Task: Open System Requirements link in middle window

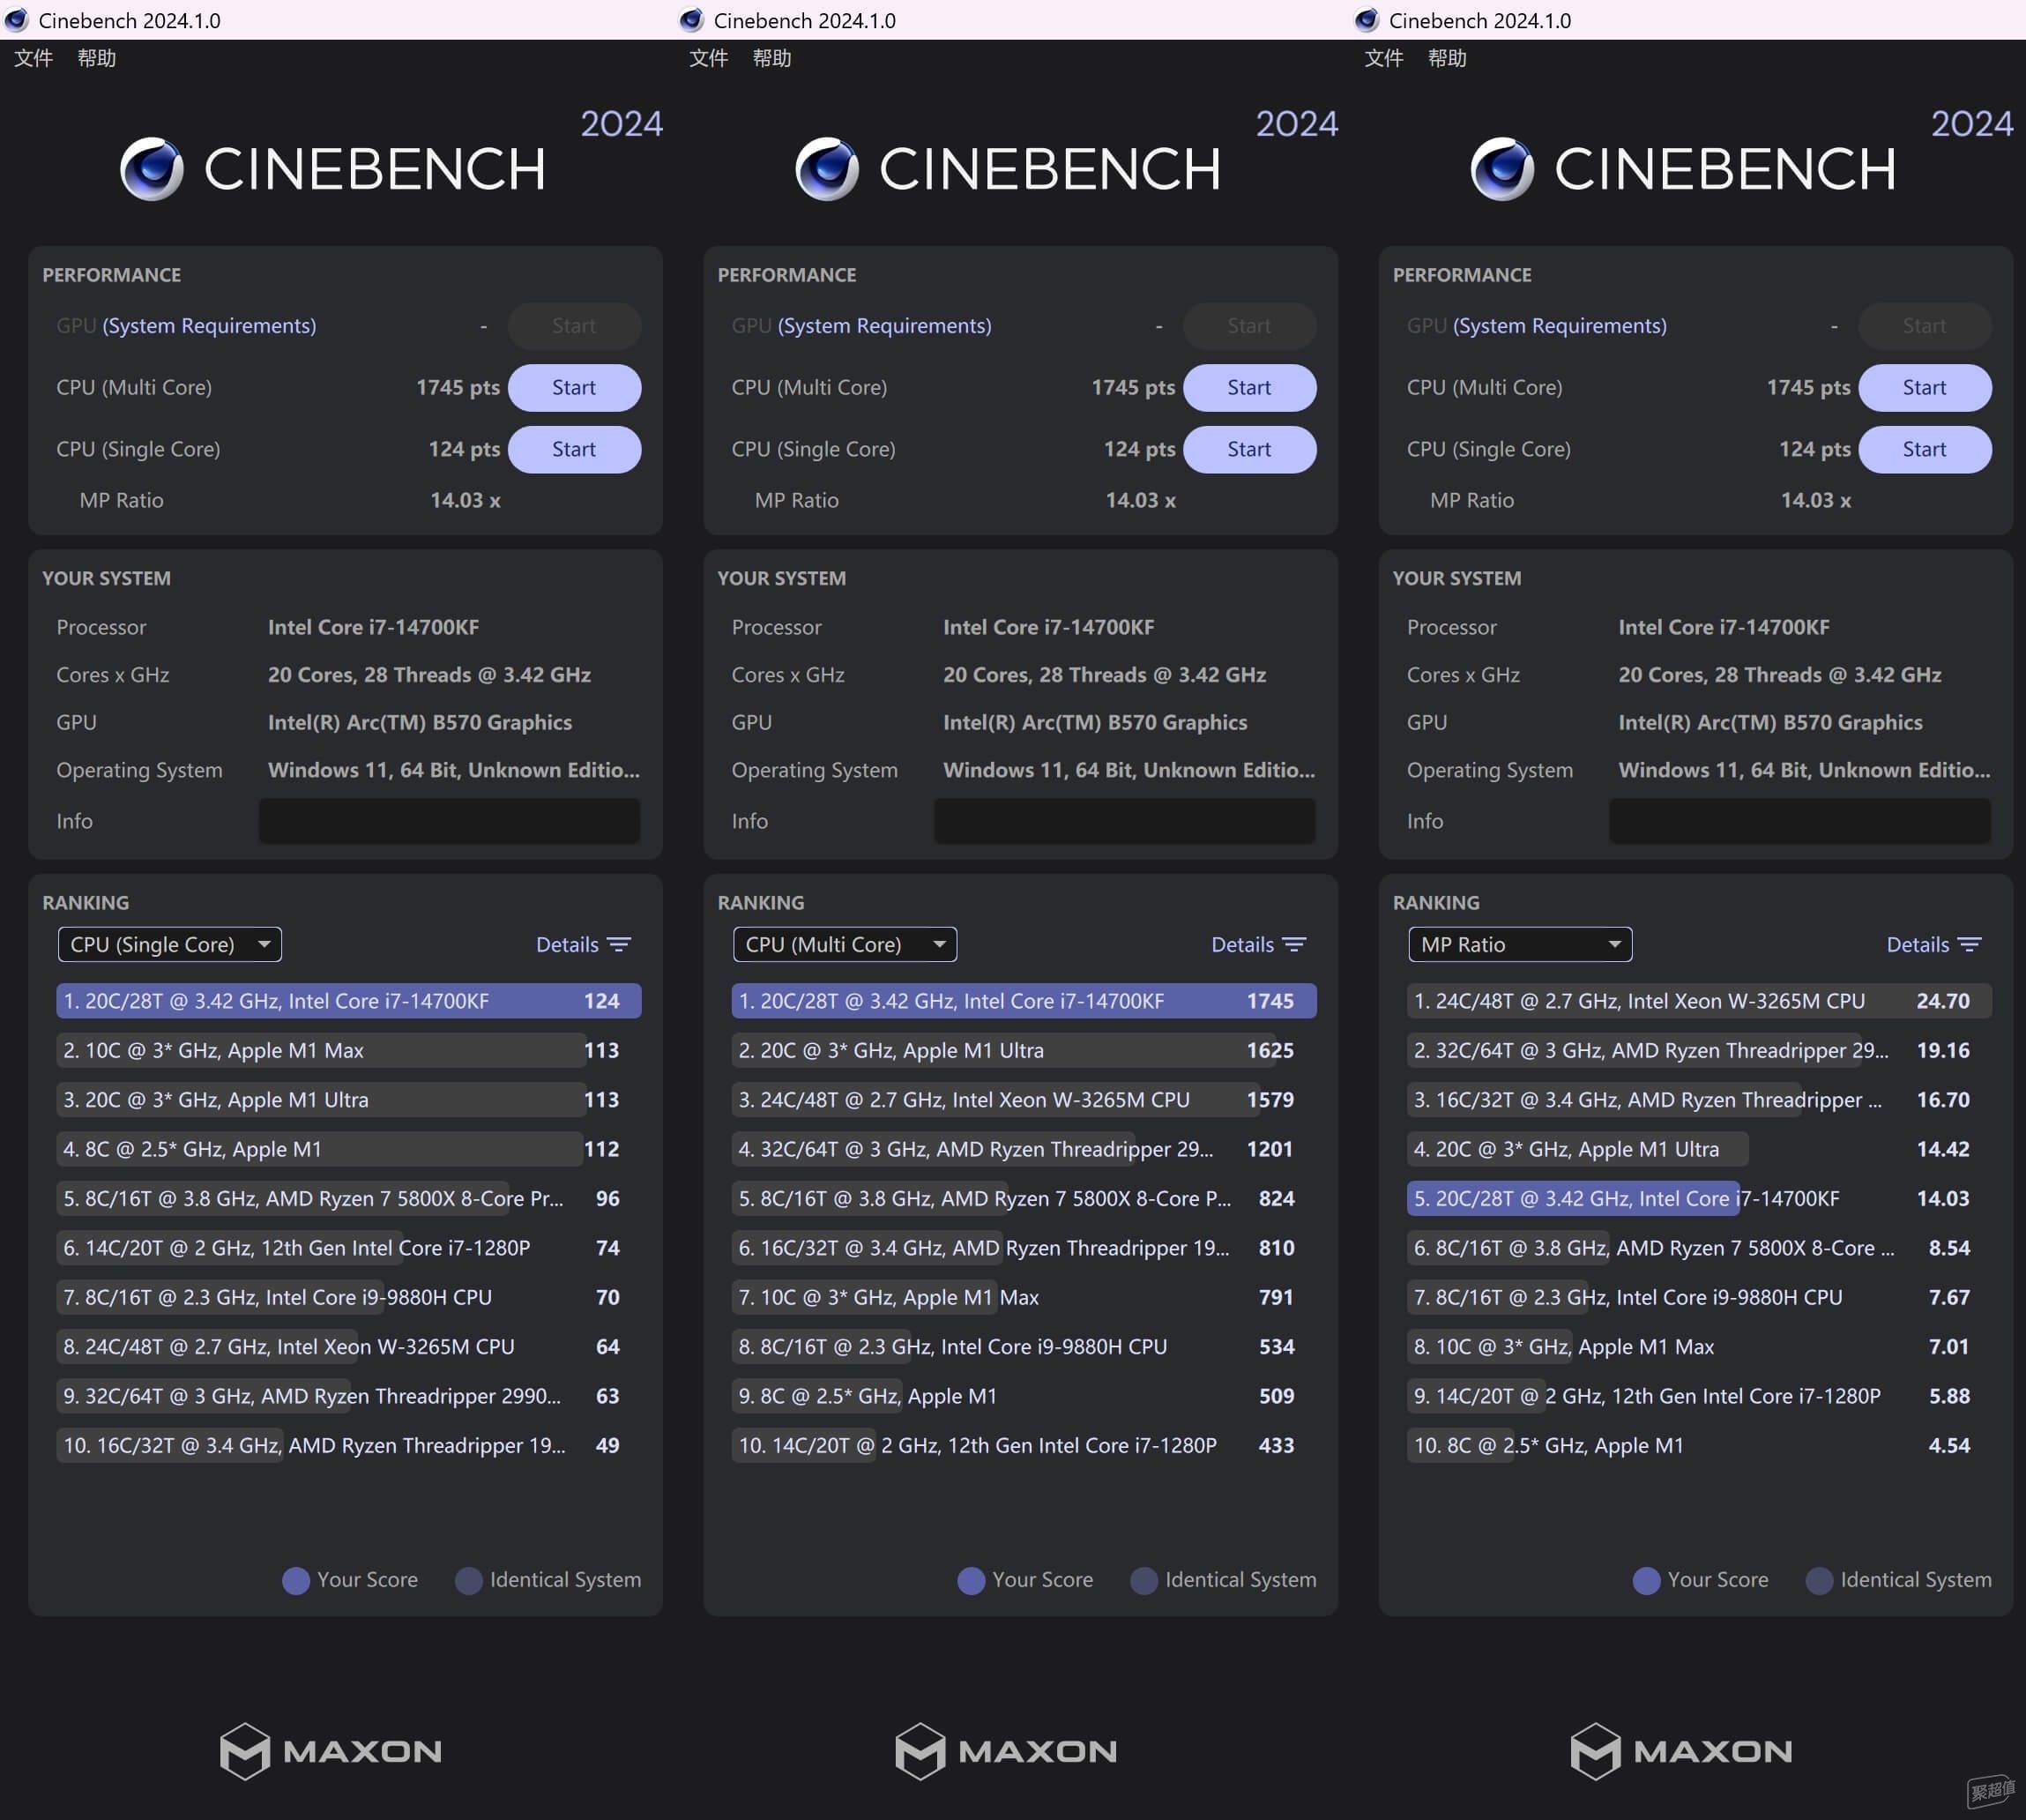Action: [884, 326]
